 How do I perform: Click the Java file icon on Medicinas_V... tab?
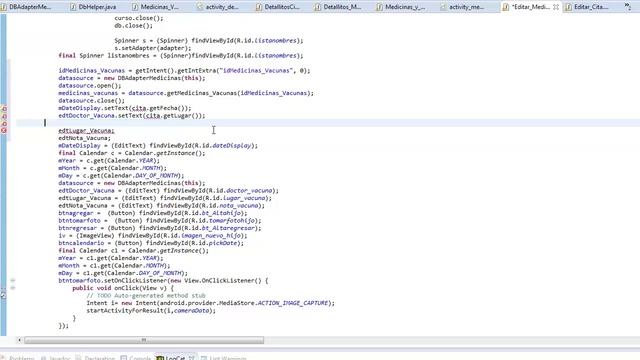click(x=135, y=7)
